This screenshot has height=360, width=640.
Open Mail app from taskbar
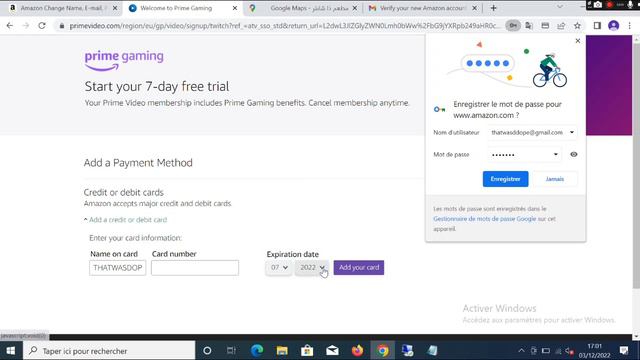(332, 351)
